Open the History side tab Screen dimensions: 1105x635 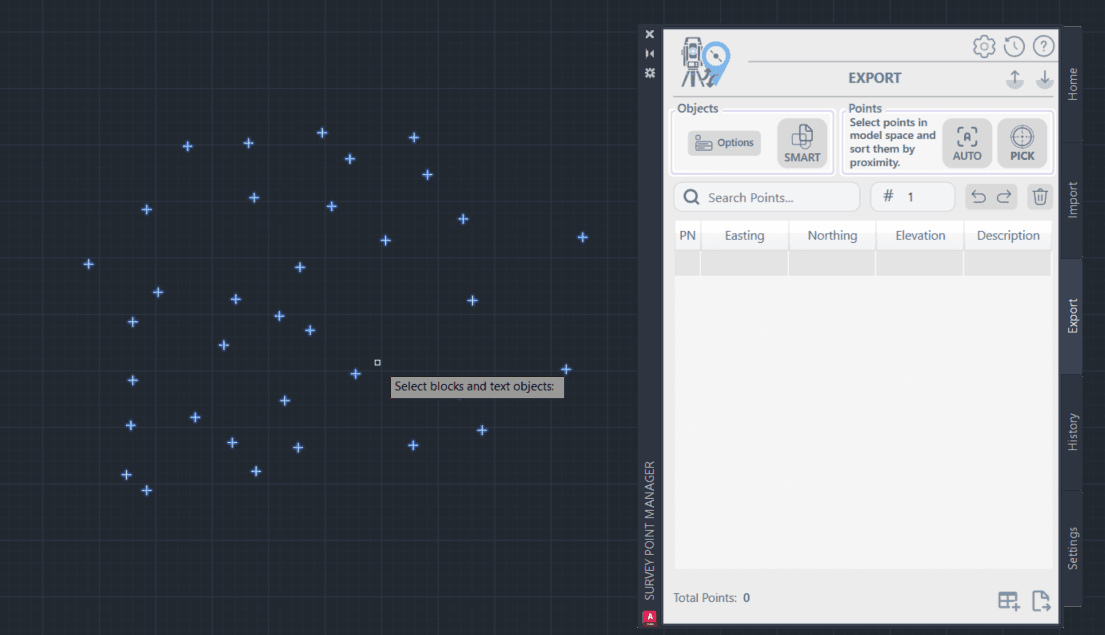click(1072, 432)
